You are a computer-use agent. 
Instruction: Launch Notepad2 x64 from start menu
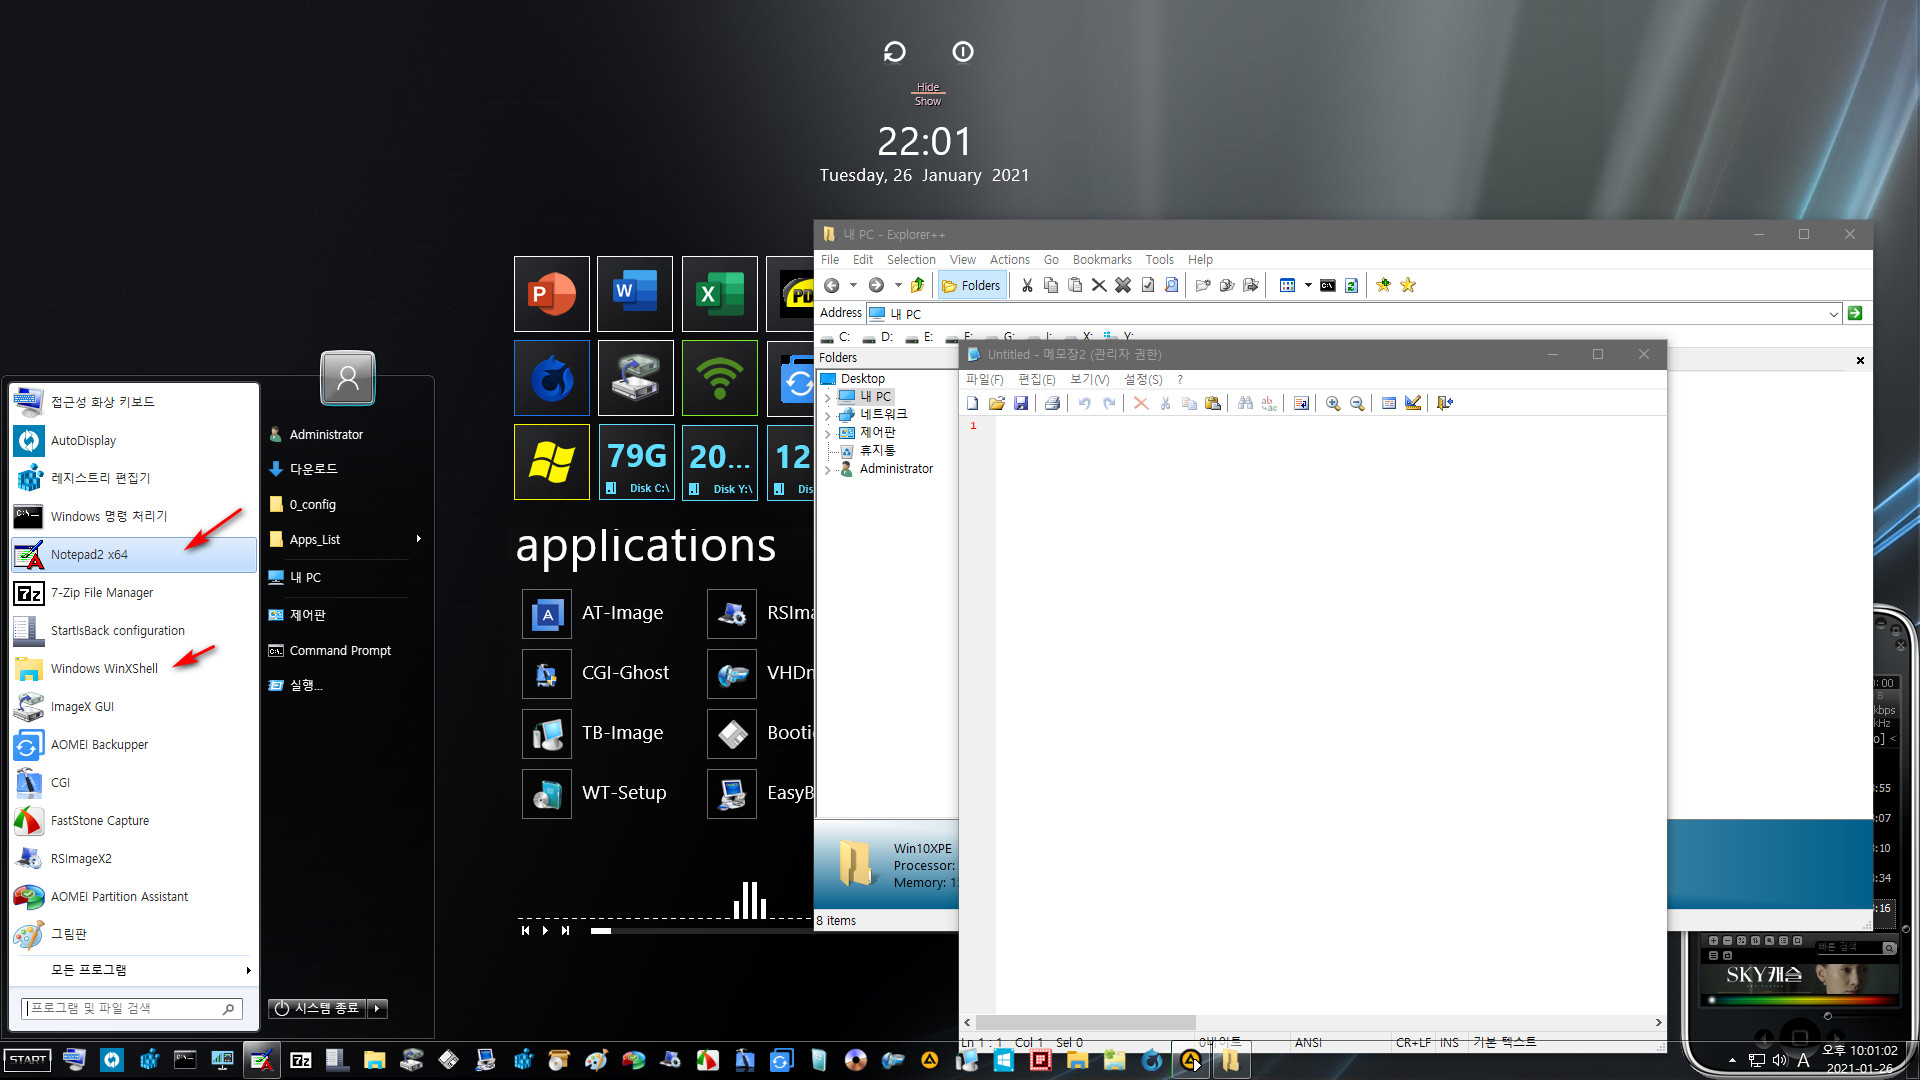click(x=134, y=555)
